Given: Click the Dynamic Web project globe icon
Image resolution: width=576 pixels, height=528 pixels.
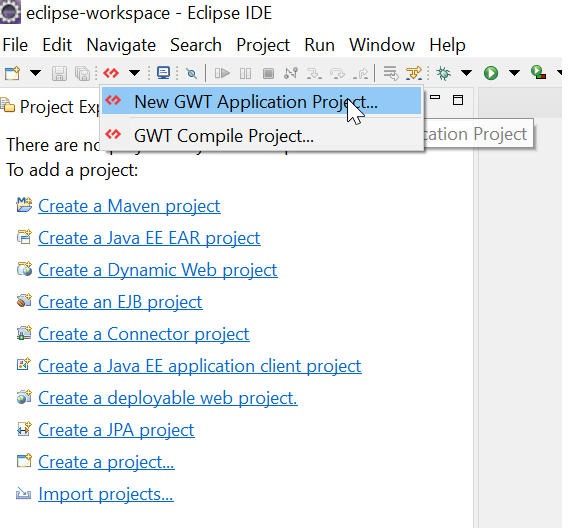Looking at the screenshot, I should click(24, 269).
